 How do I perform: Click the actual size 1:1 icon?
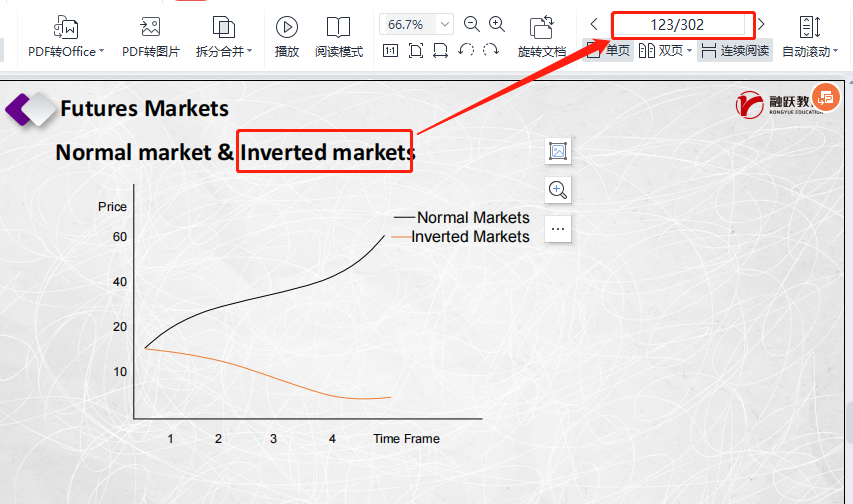[x=390, y=50]
